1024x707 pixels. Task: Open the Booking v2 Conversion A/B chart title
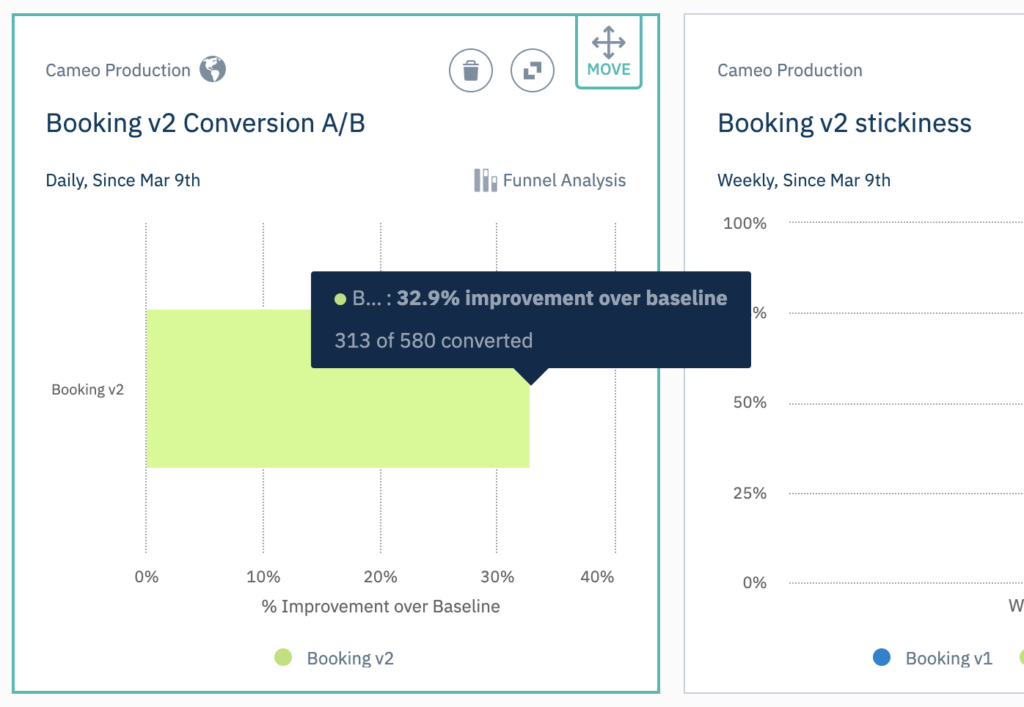coord(206,124)
